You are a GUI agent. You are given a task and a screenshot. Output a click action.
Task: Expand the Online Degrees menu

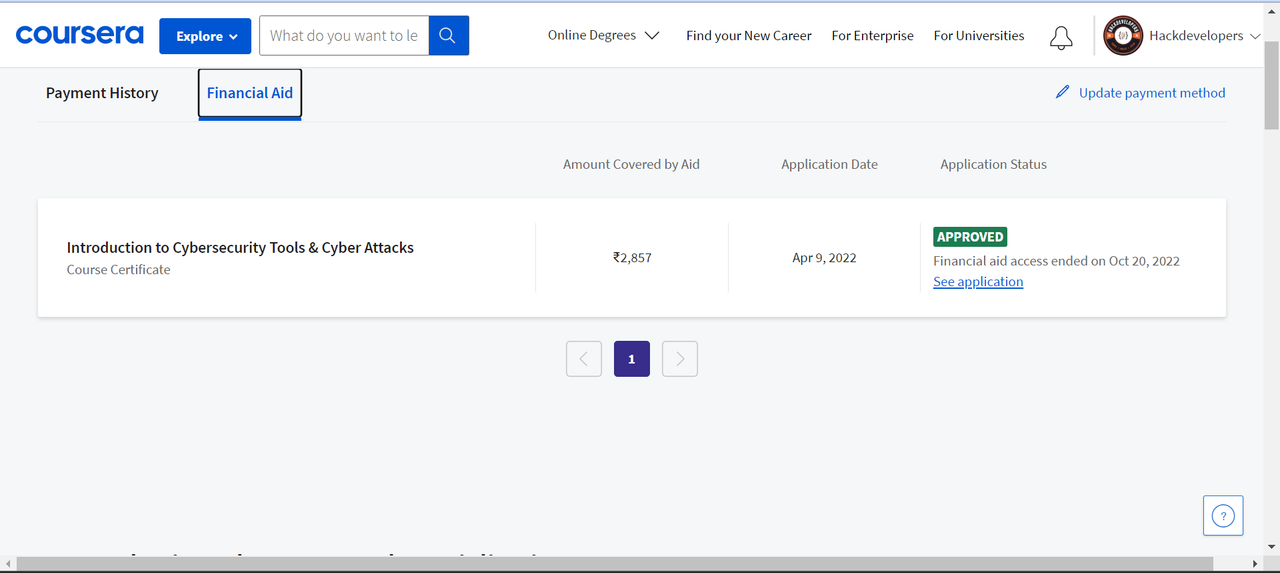click(x=604, y=35)
